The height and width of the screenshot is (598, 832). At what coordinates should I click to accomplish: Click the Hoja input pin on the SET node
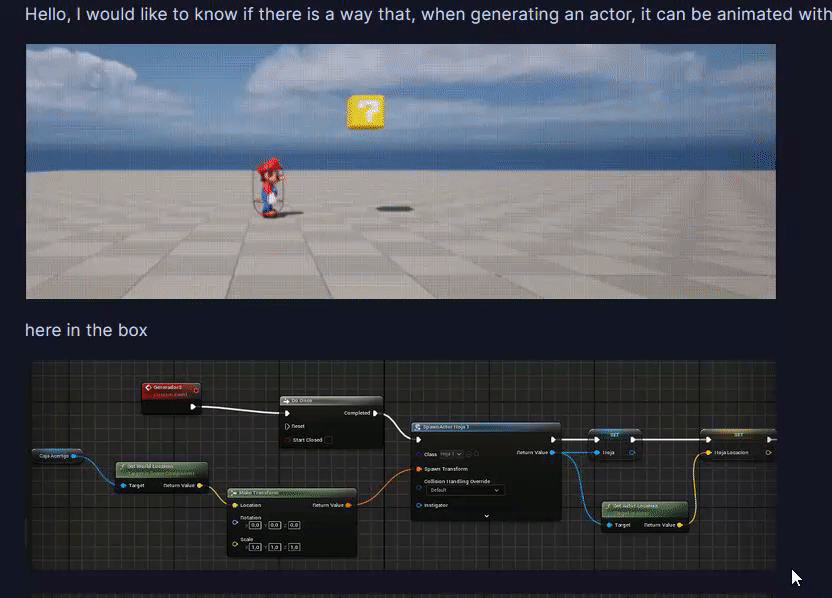coord(597,453)
